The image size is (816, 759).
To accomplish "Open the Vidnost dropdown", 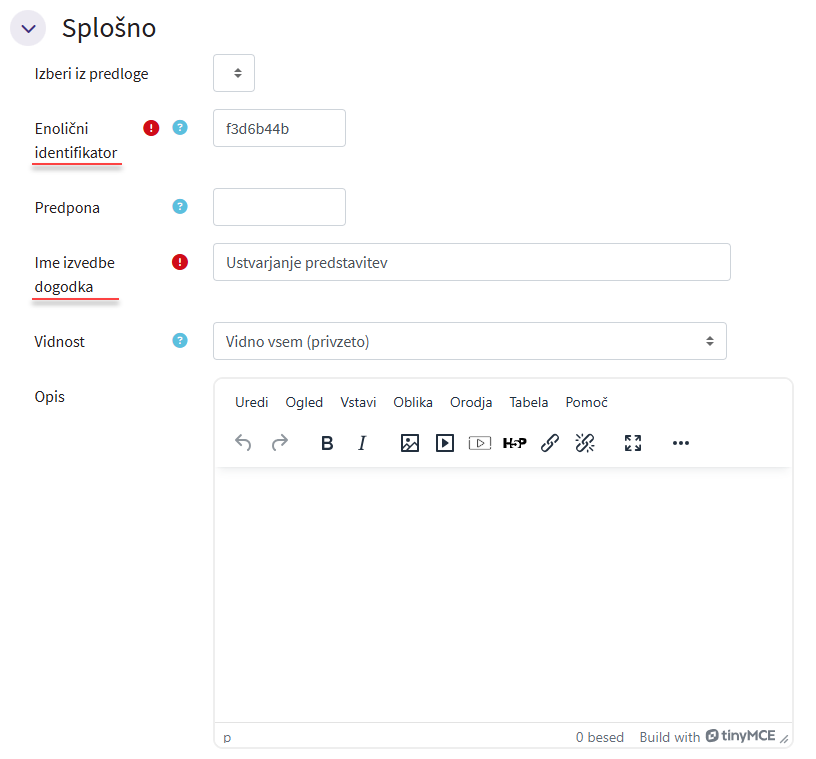I will point(469,341).
